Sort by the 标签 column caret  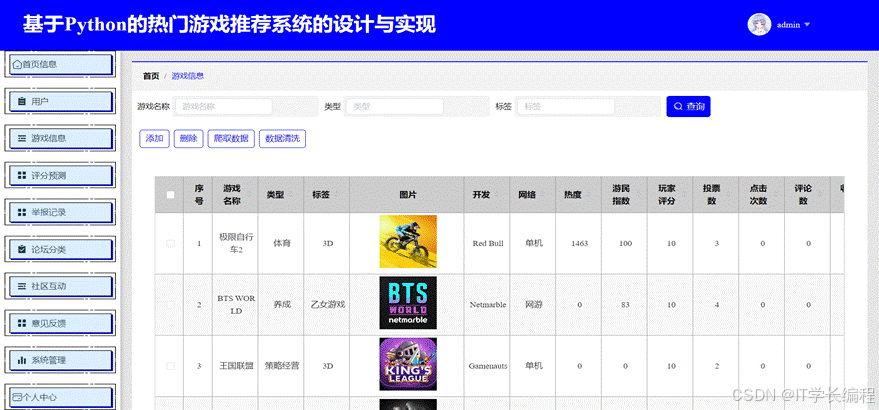click(336, 195)
